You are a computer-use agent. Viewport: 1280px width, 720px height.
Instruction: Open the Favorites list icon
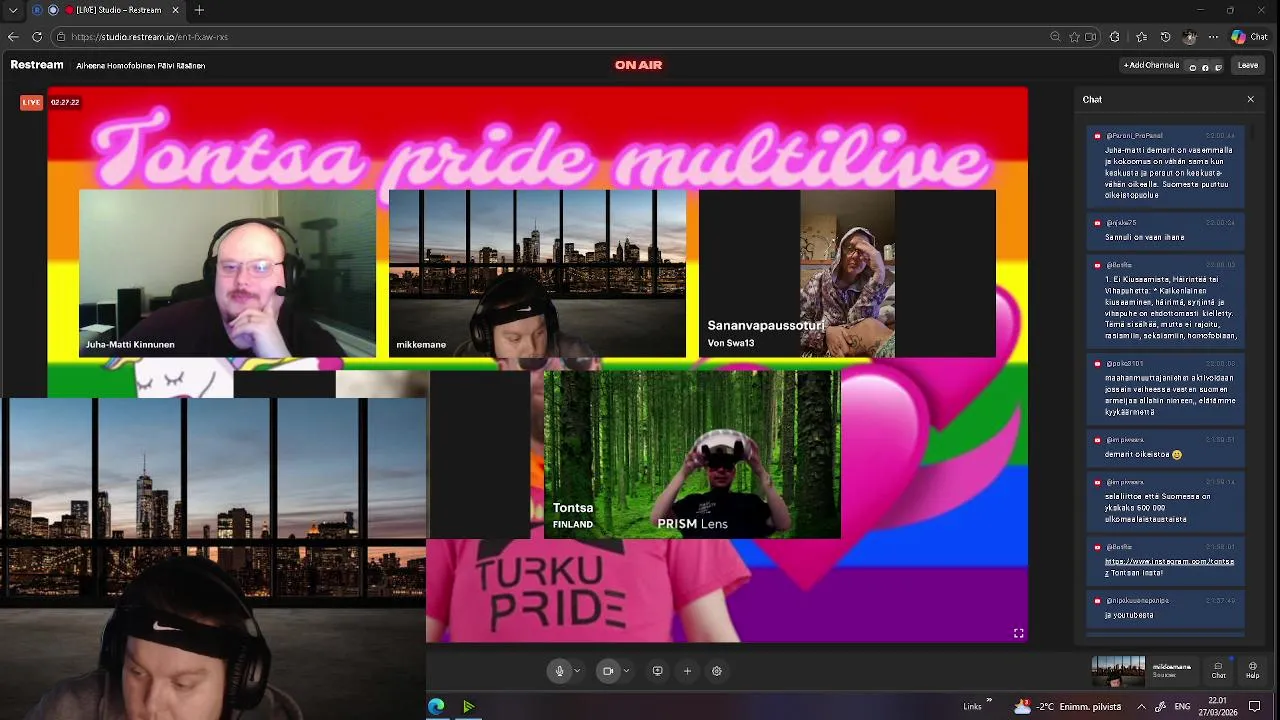pos(1141,37)
